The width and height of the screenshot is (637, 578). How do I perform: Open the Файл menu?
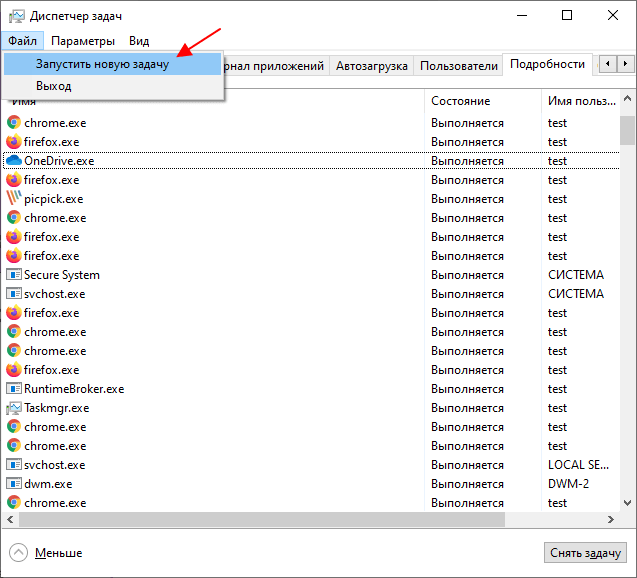point(22,41)
